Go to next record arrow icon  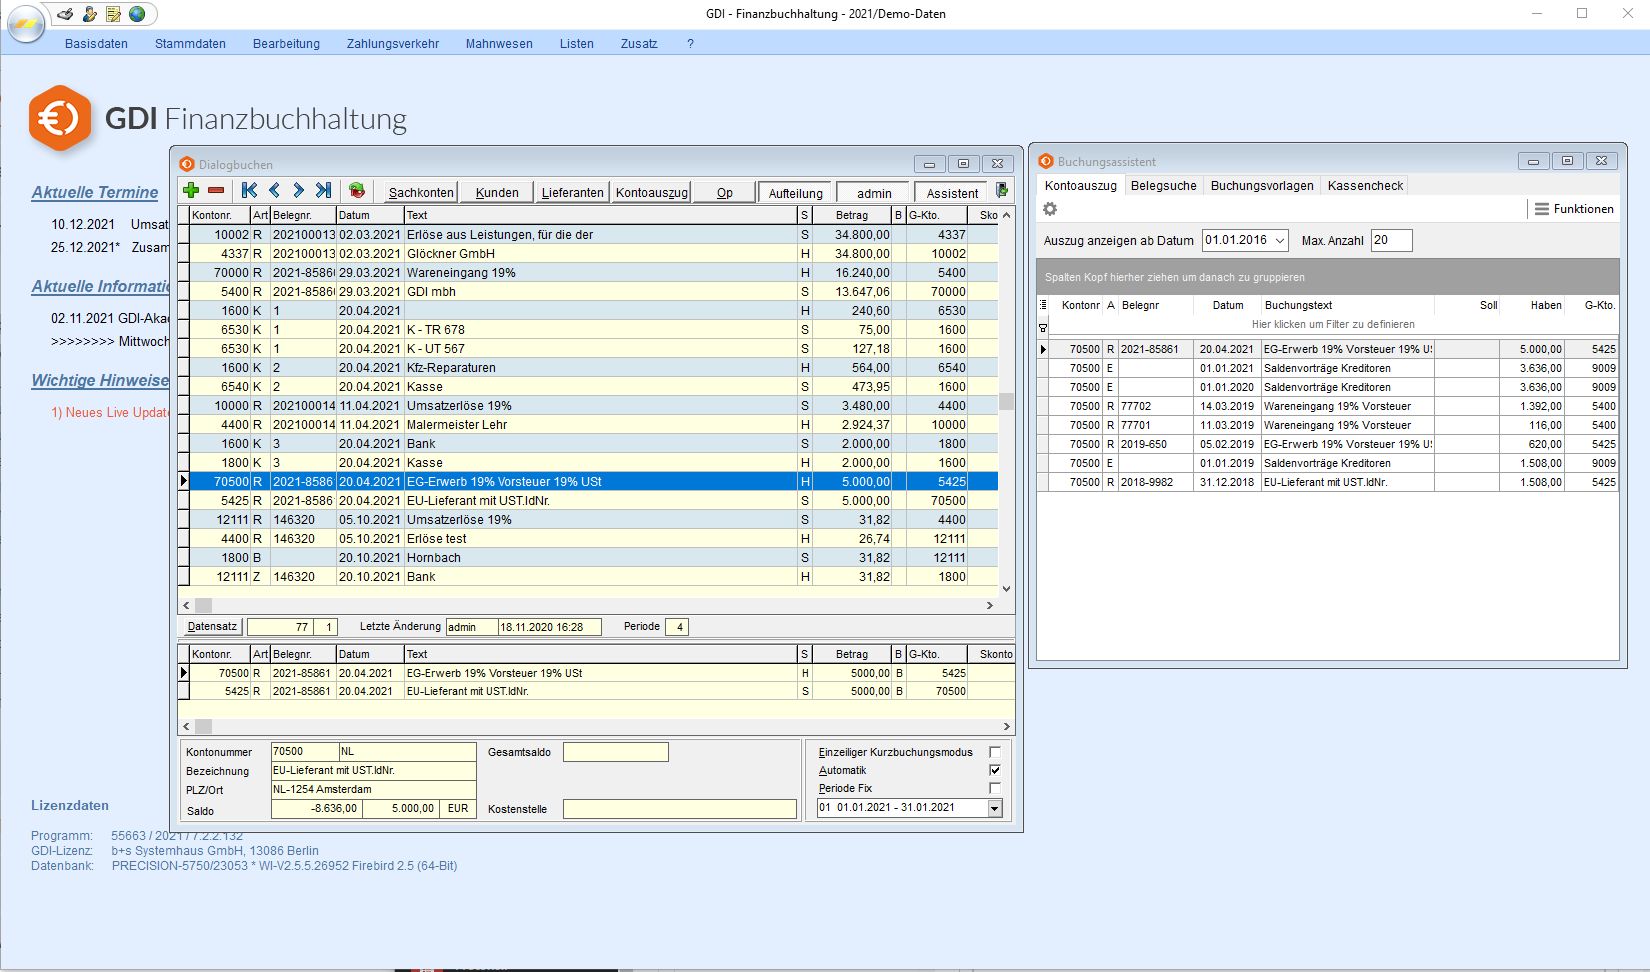[298, 191]
